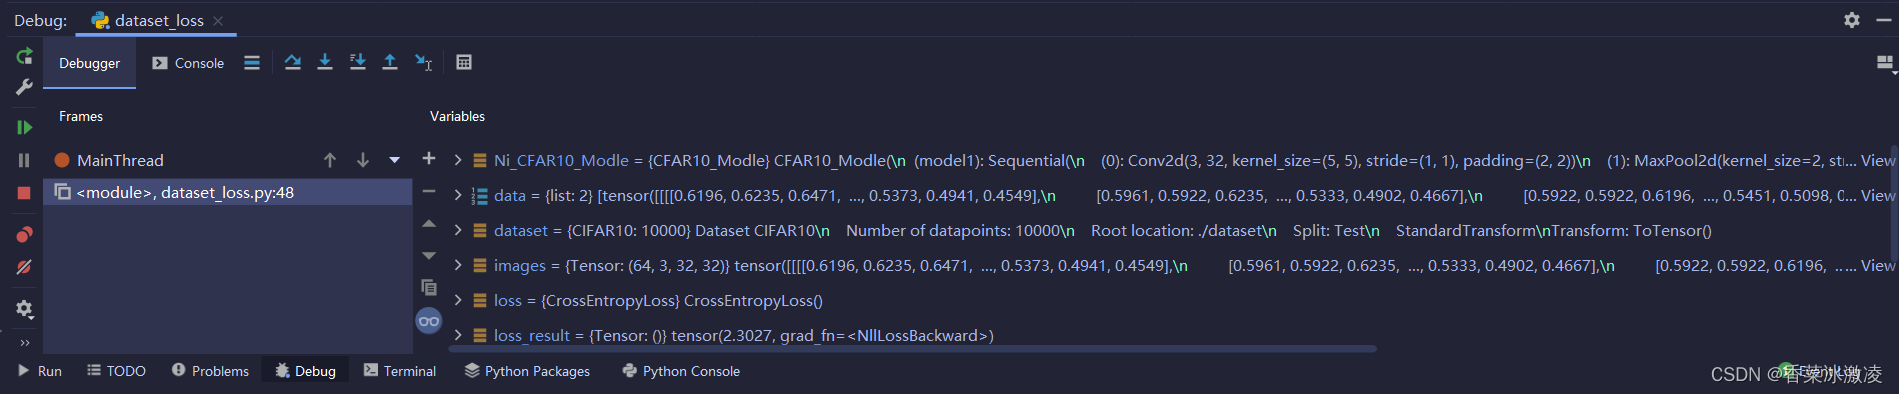Click the Rerun dataset_loss icon
1899x394 pixels.
pyautogui.click(x=24, y=56)
